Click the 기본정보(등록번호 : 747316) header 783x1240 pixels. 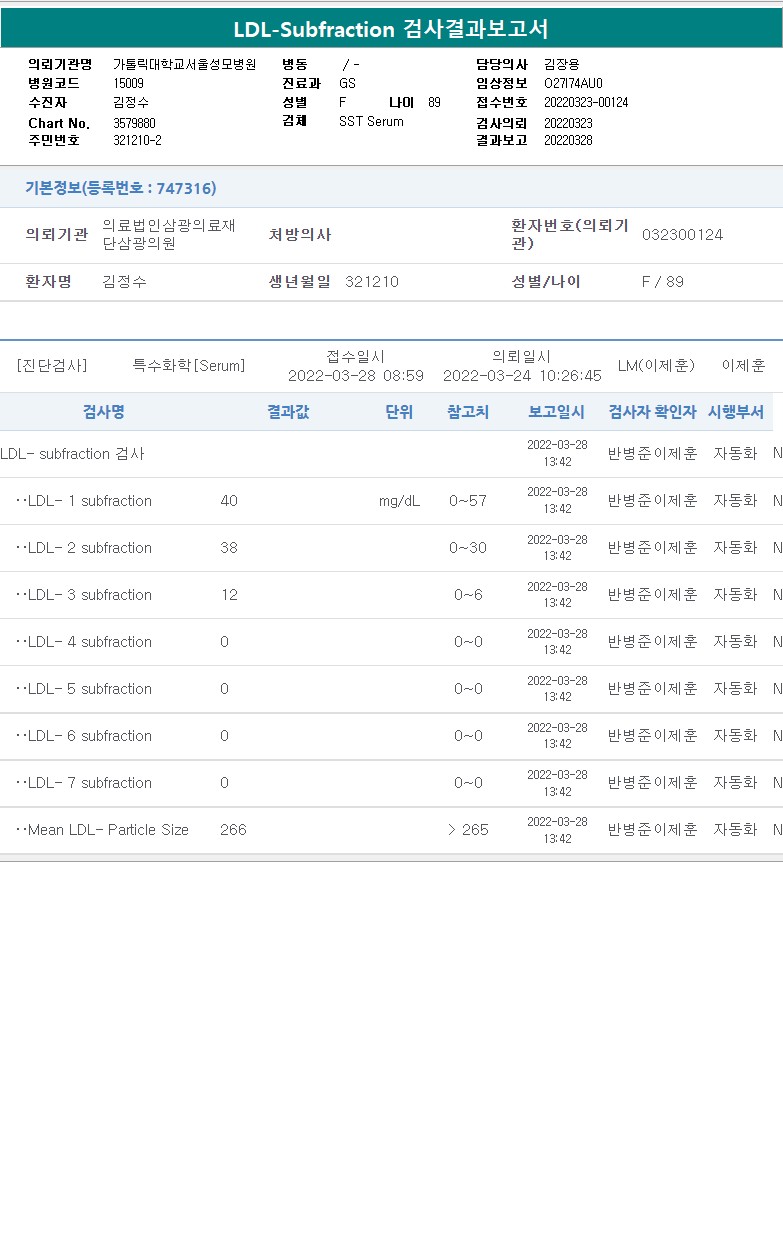coord(120,188)
